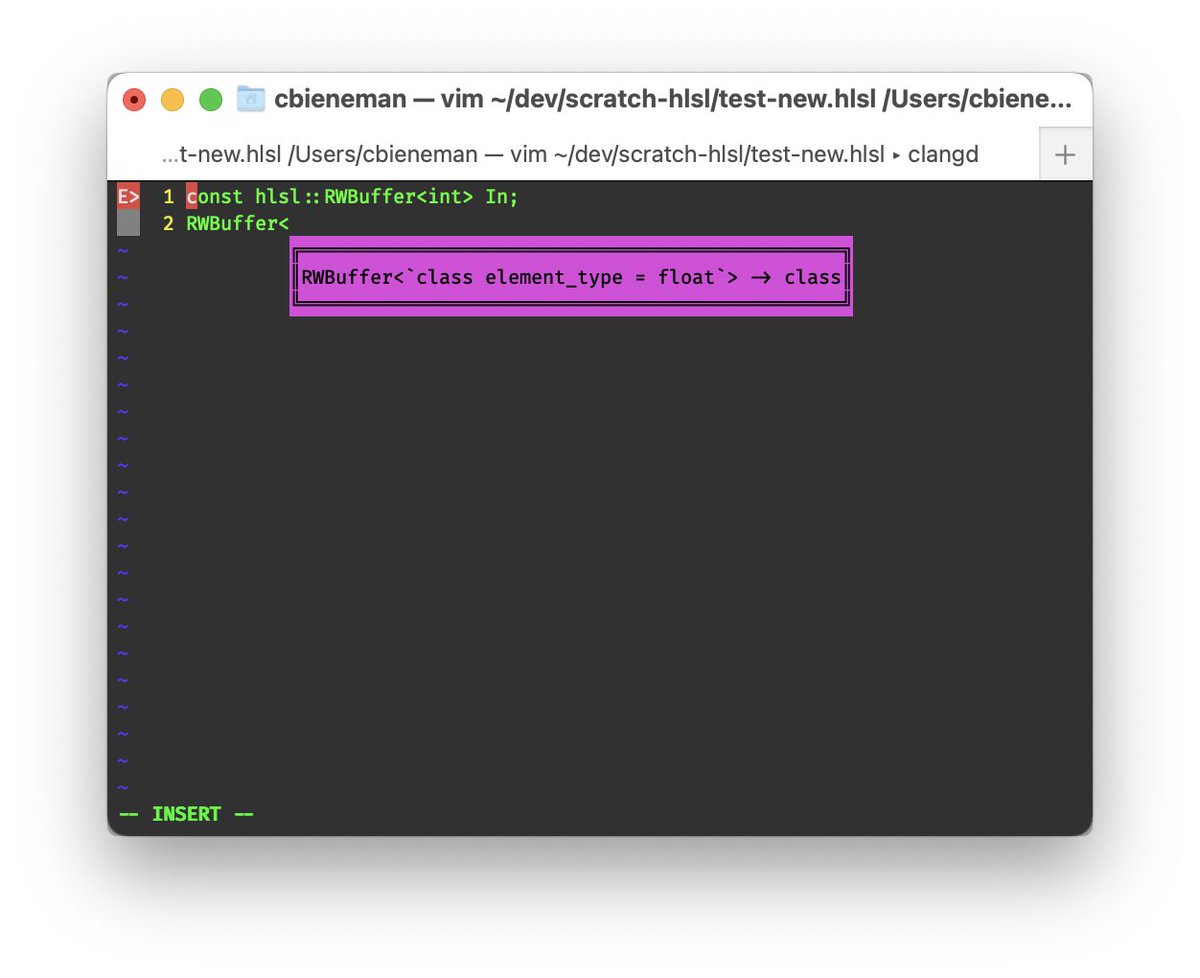Click the clangd signature help popup
Image resolution: width=1200 pixels, height=978 pixels.
click(571, 276)
